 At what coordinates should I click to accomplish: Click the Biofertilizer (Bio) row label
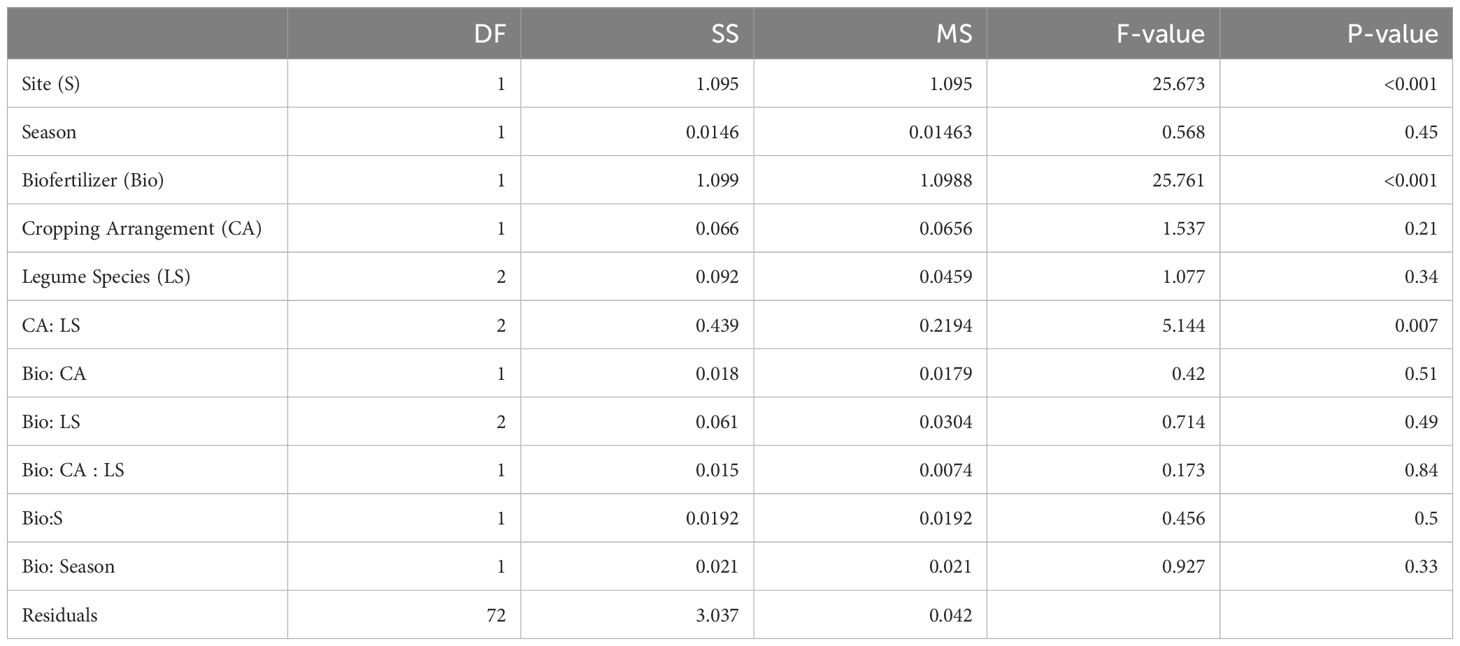tap(93, 180)
